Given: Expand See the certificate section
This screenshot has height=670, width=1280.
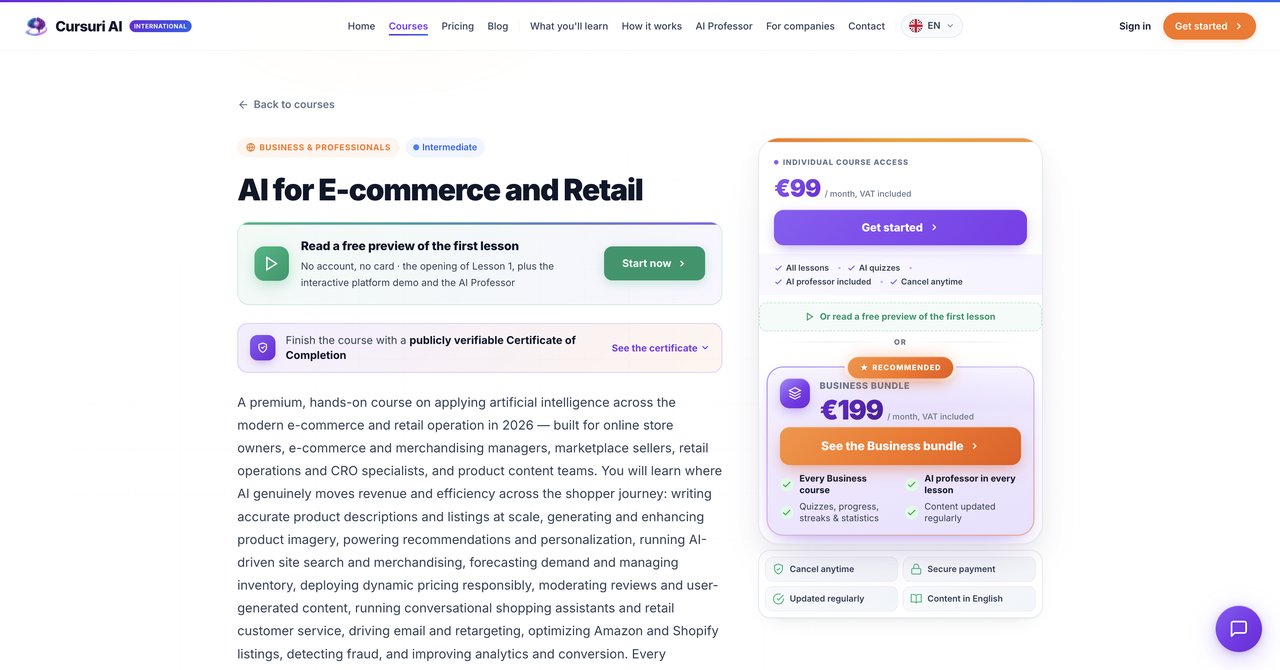Looking at the screenshot, I should (660, 348).
